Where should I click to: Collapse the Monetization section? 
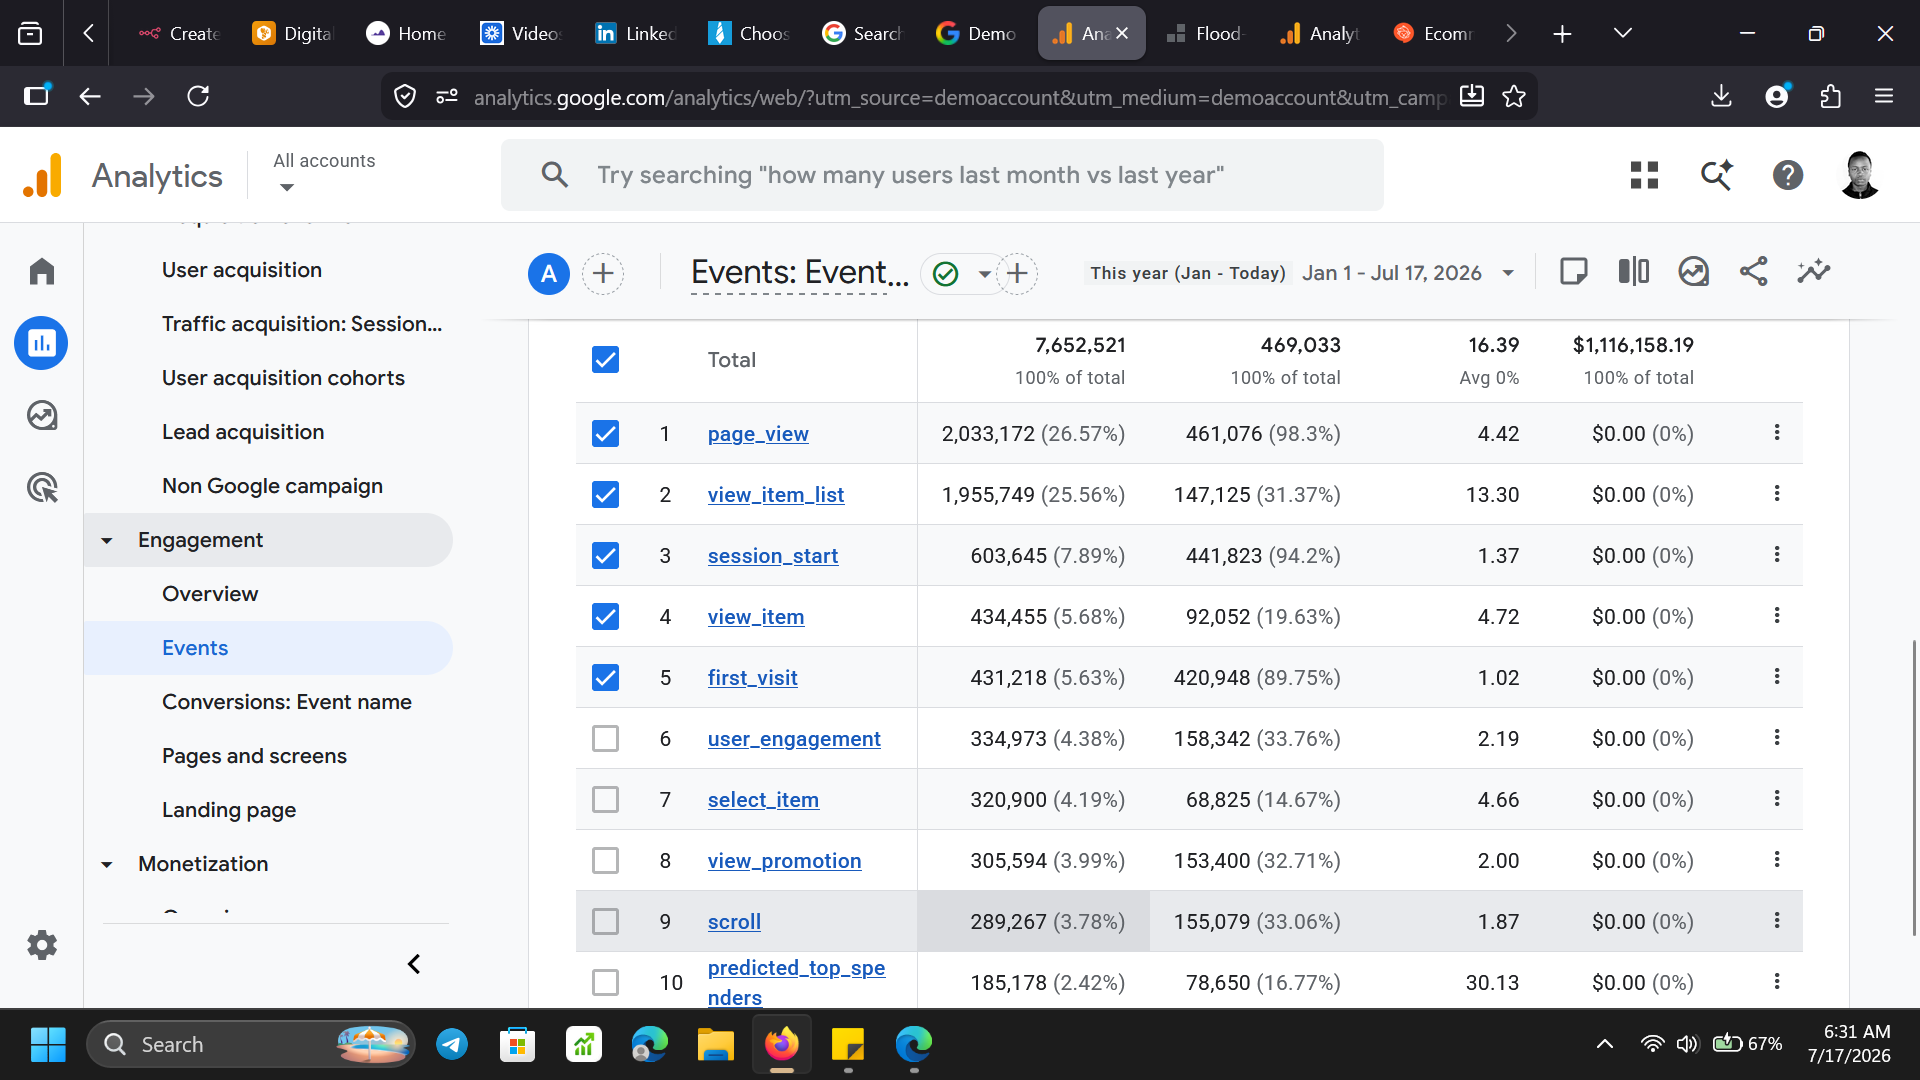[x=107, y=864]
